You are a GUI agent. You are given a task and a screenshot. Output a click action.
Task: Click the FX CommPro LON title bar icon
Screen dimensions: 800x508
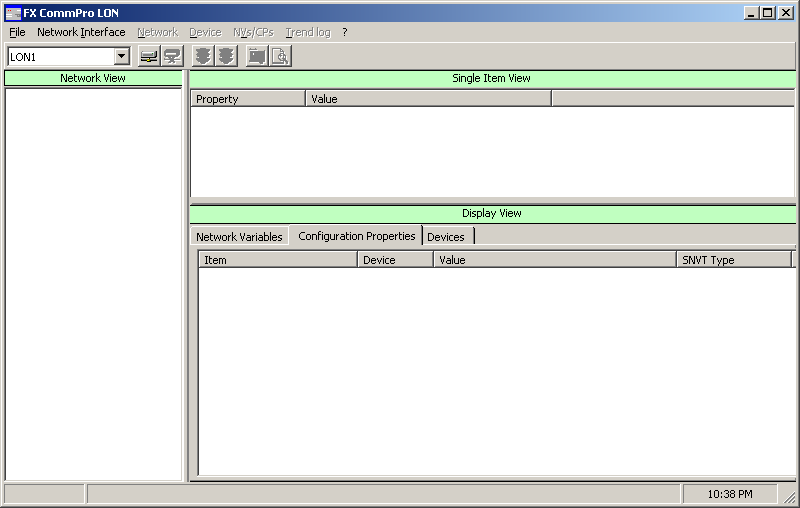(x=13, y=13)
